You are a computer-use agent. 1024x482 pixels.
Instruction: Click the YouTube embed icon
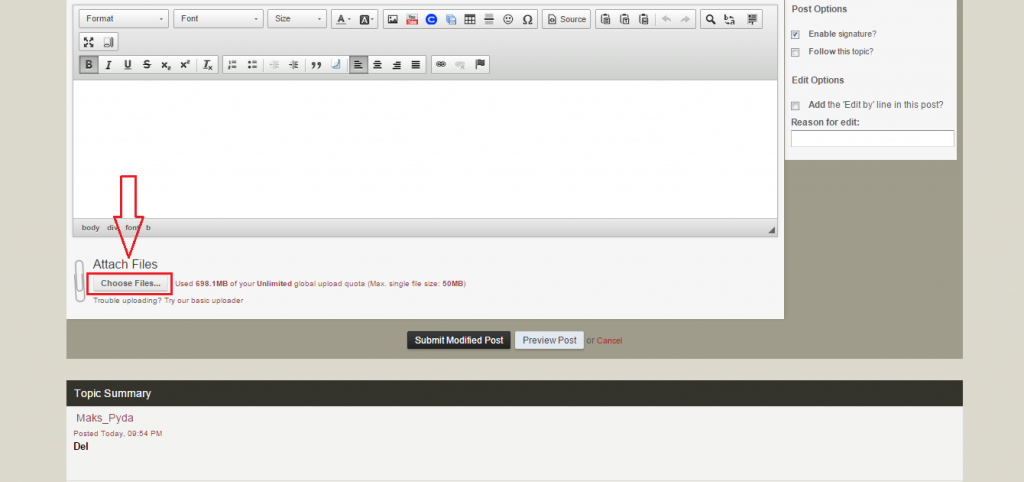pyautogui.click(x=411, y=19)
